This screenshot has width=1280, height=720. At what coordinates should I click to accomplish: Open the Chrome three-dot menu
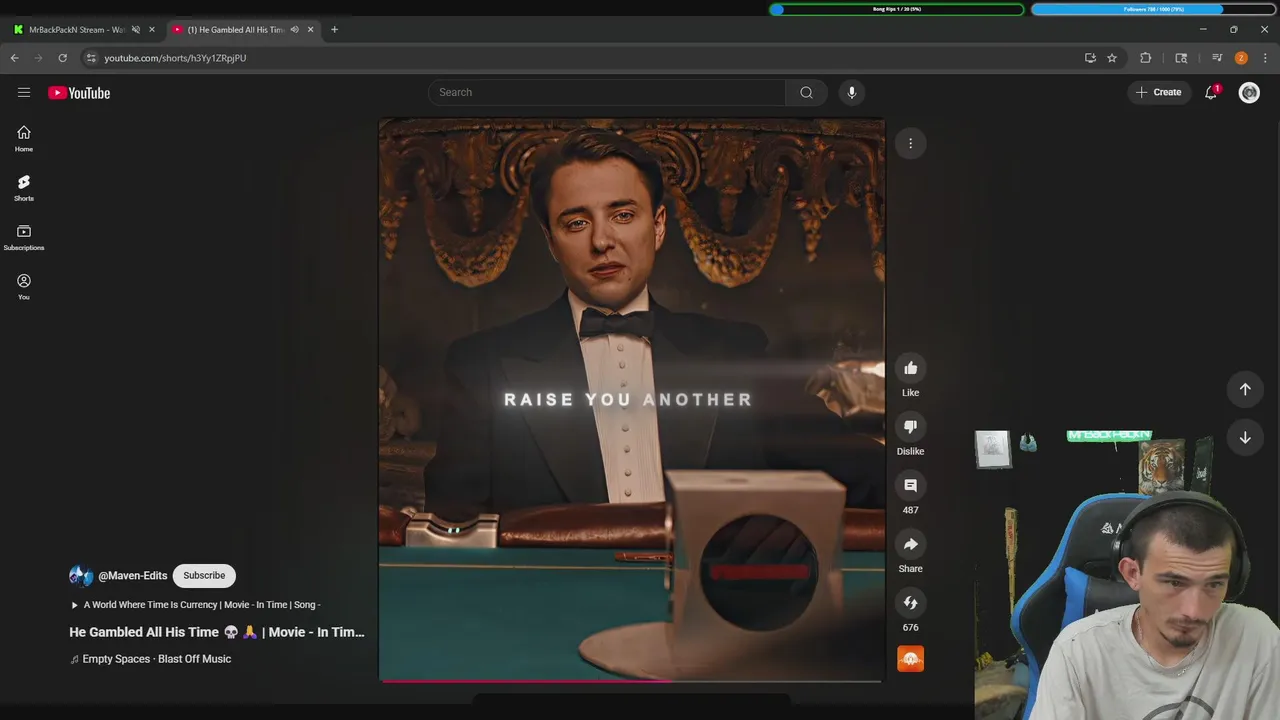[1265, 58]
